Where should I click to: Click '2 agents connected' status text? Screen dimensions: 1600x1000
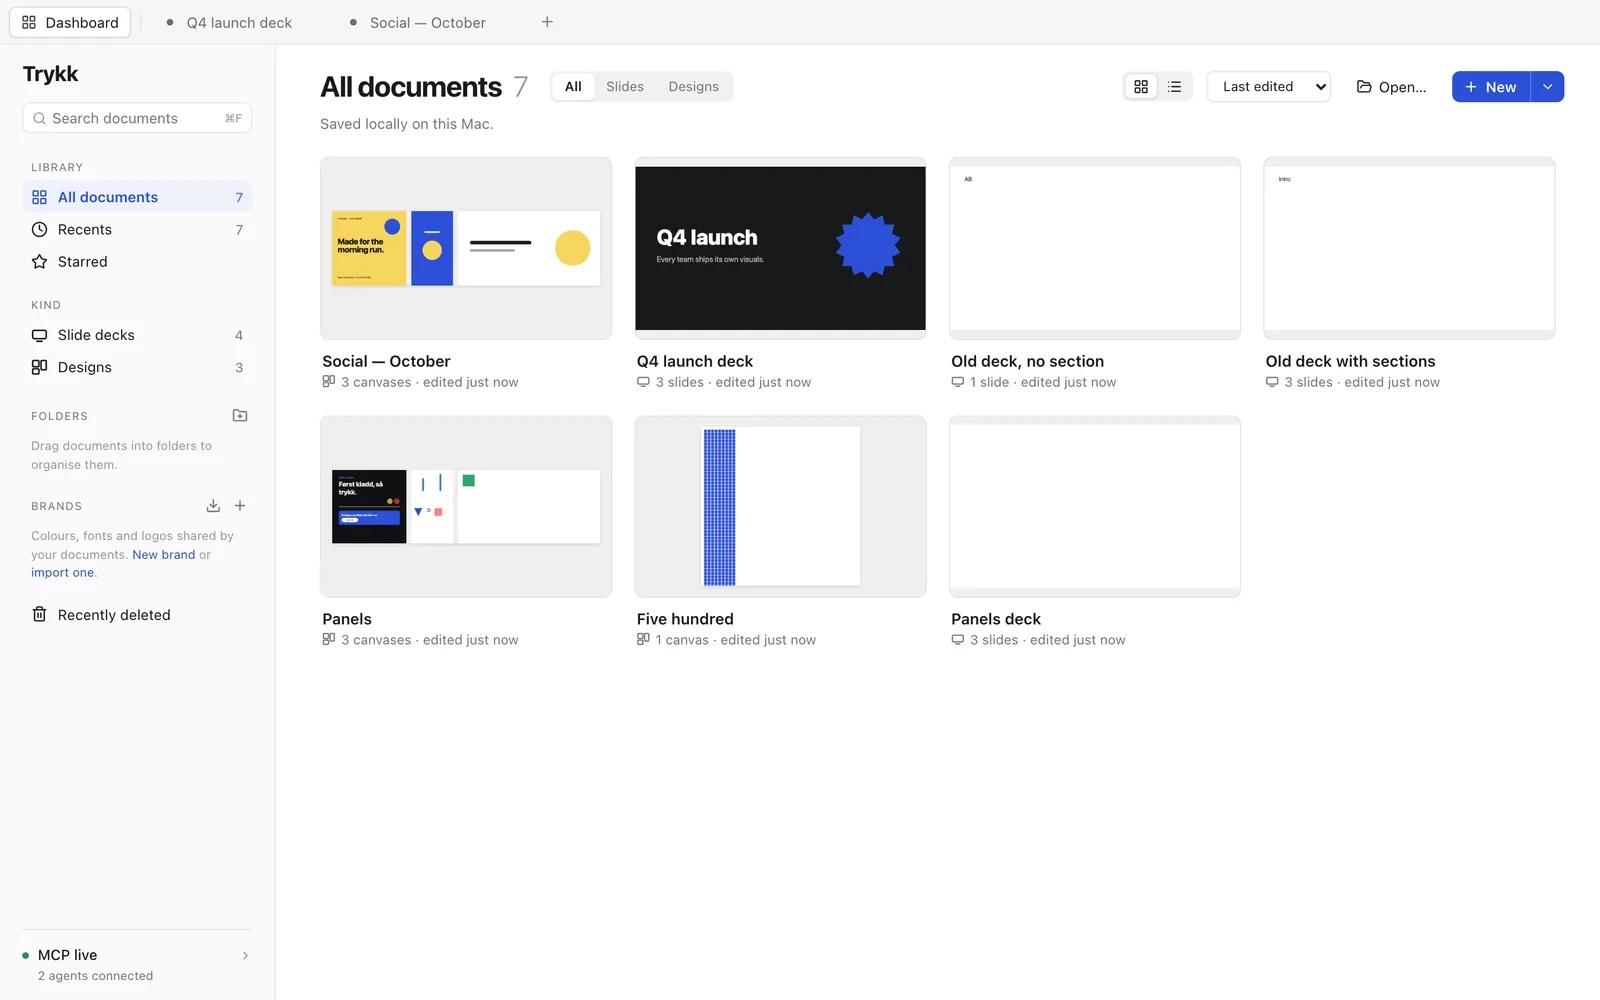tap(95, 976)
